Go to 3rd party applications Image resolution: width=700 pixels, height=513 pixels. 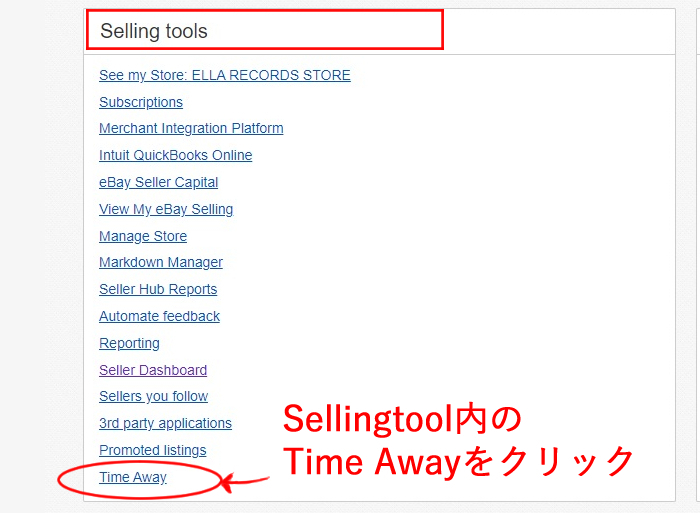165,423
